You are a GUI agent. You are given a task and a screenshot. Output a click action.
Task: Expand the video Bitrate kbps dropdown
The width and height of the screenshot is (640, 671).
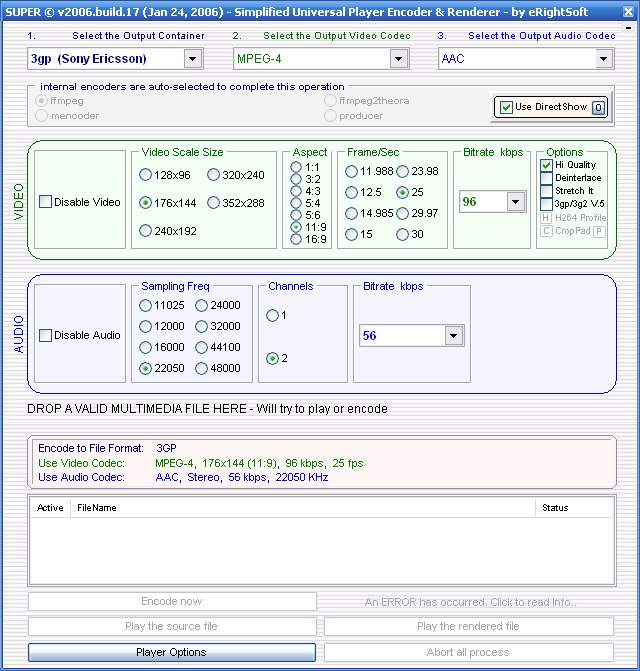(516, 201)
